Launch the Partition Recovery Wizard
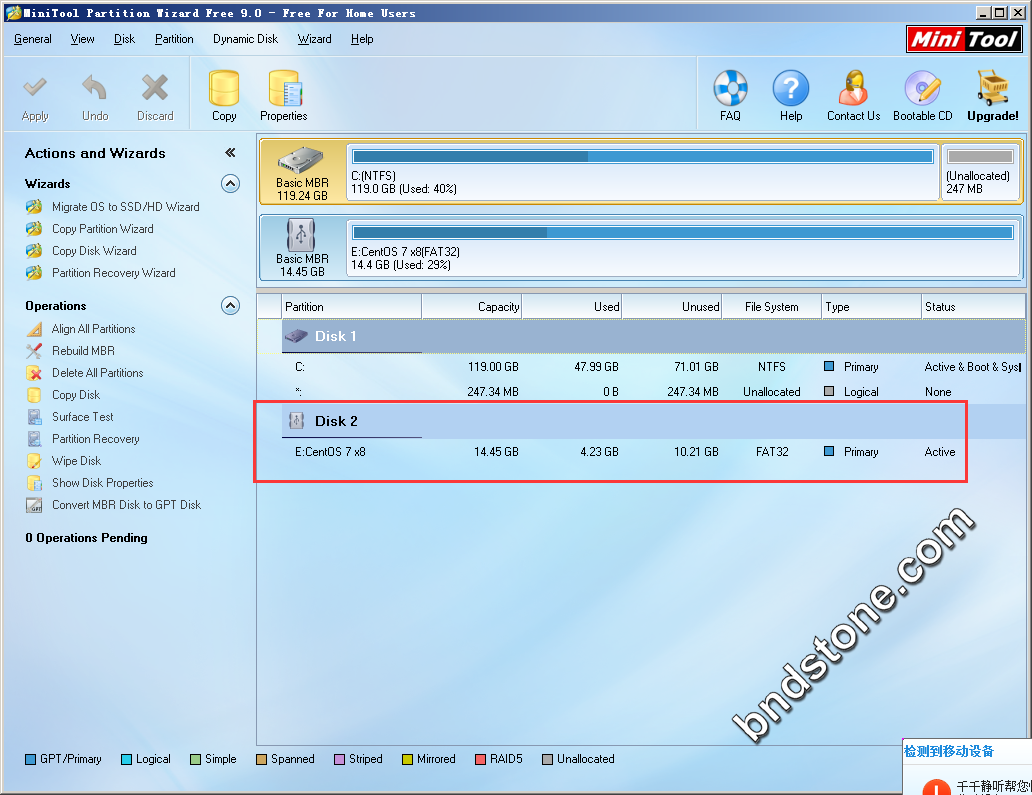The image size is (1032, 795). [114, 272]
